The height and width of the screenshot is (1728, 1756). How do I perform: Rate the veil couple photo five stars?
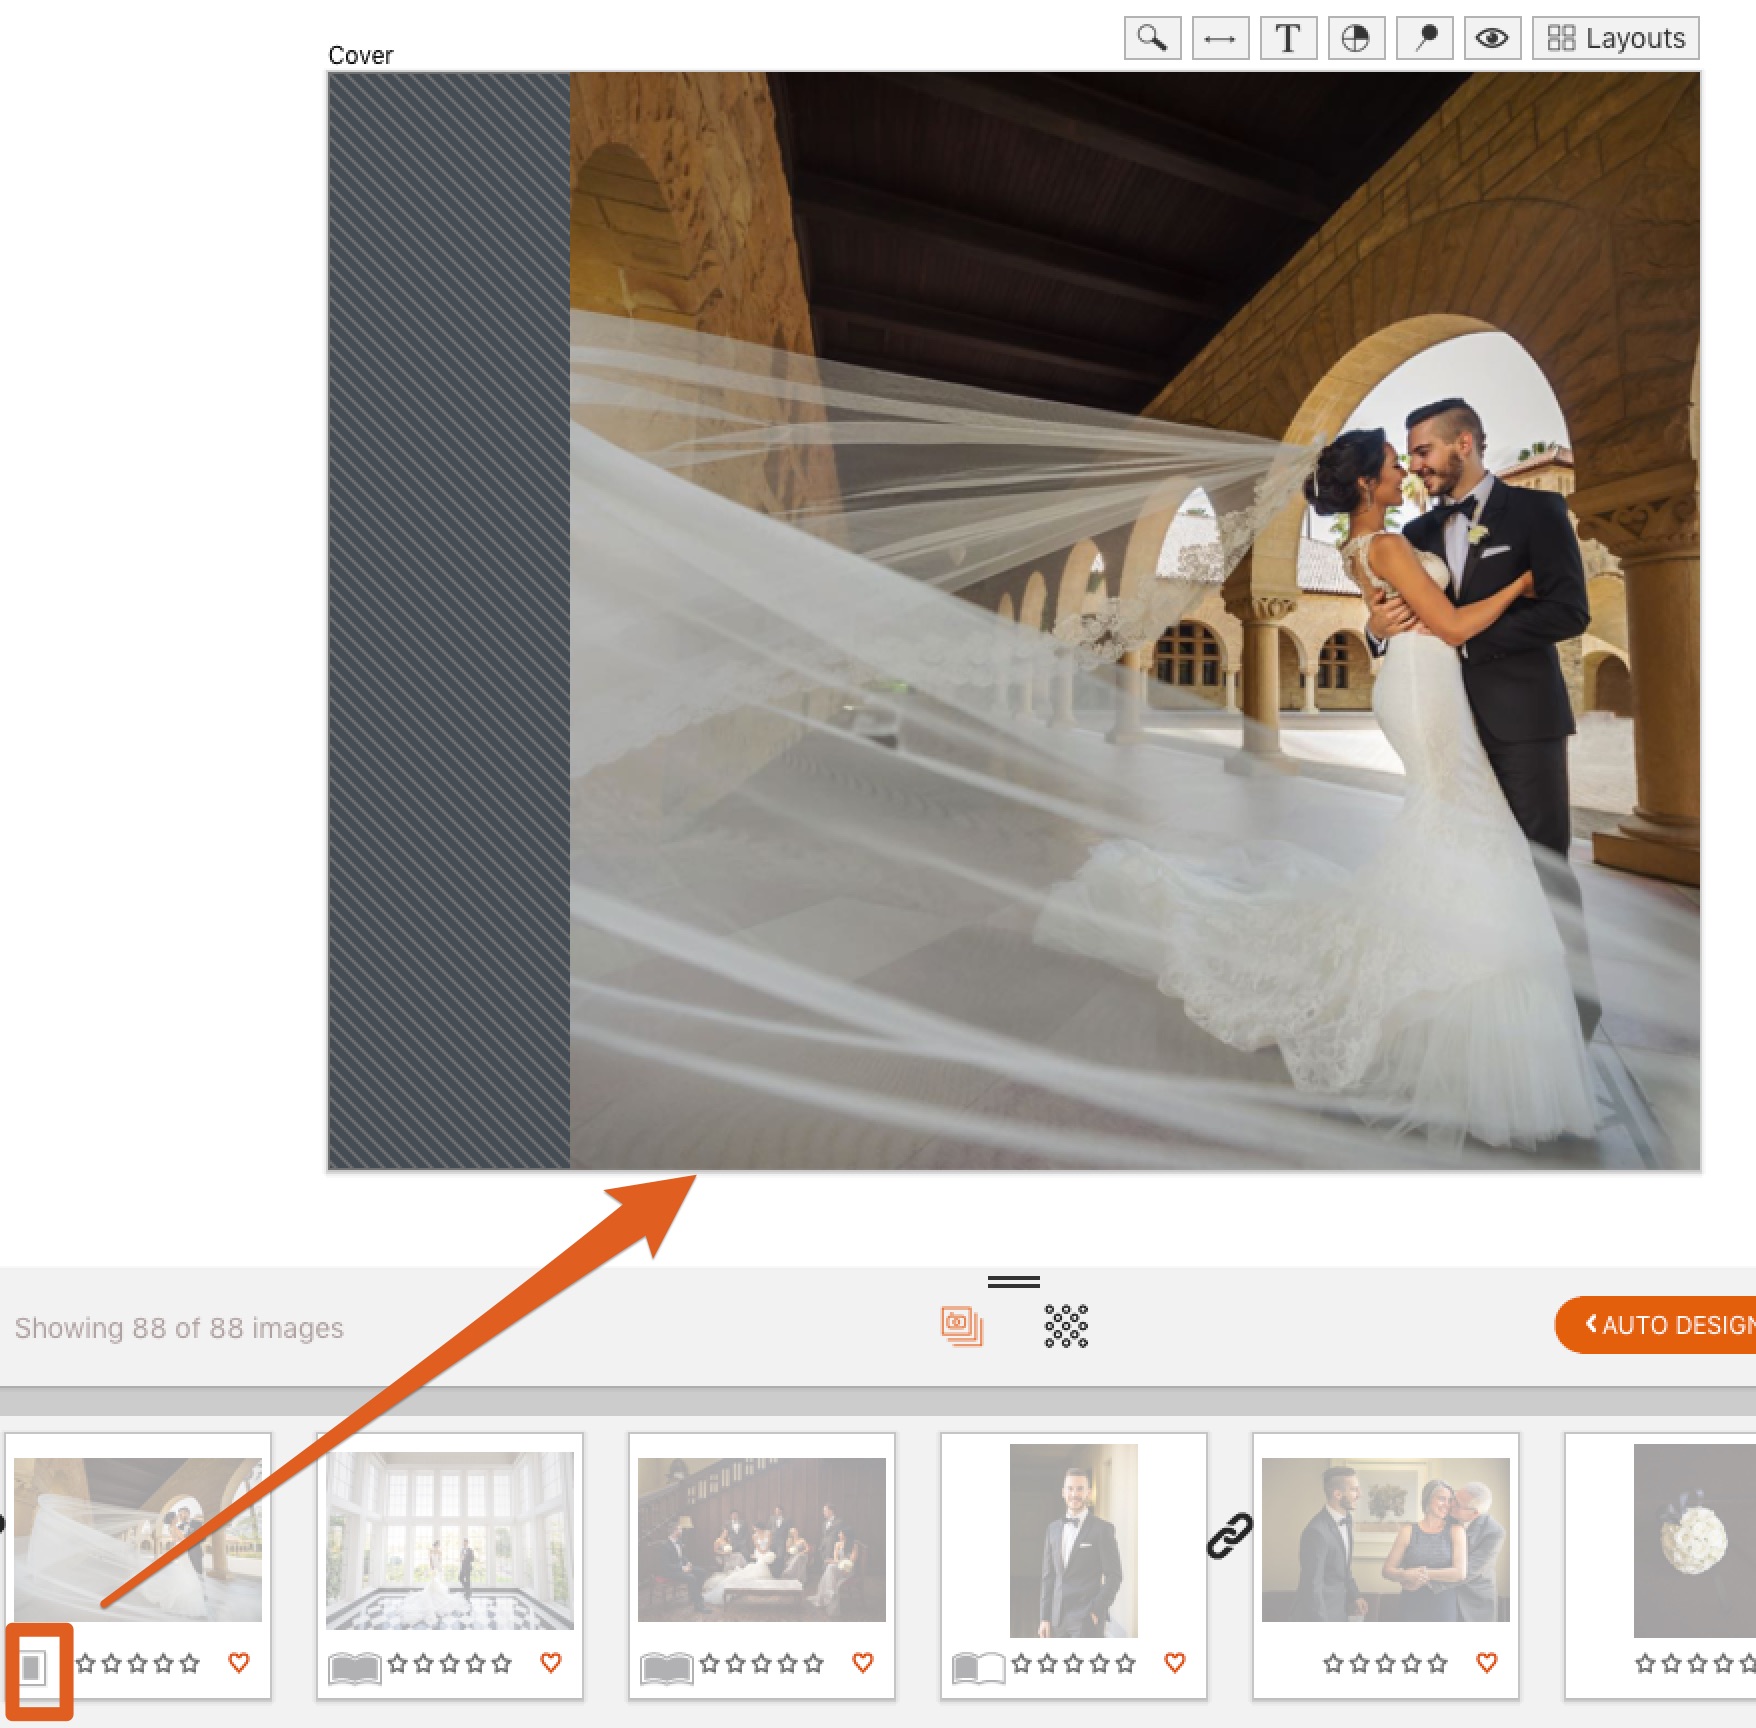tap(190, 1664)
